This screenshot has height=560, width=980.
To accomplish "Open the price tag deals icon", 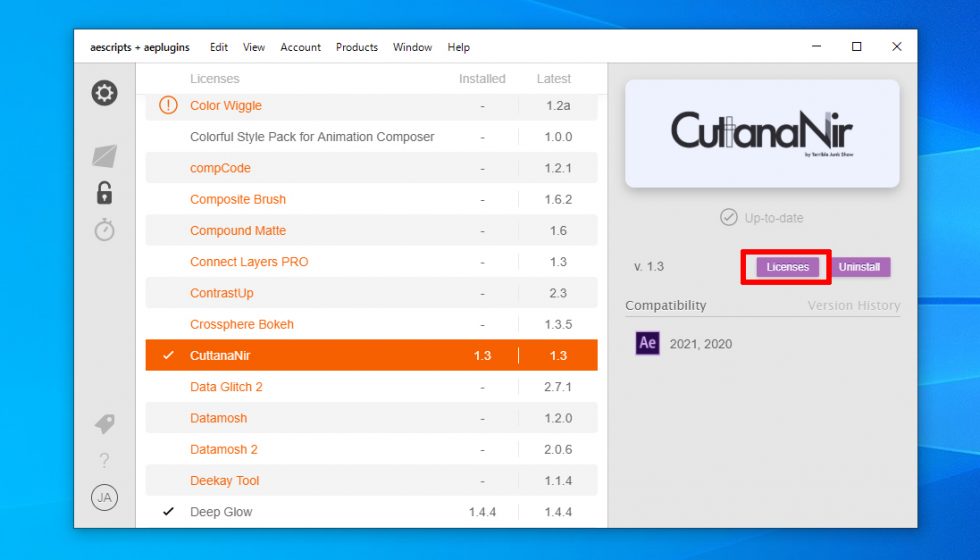I will tap(104, 424).
